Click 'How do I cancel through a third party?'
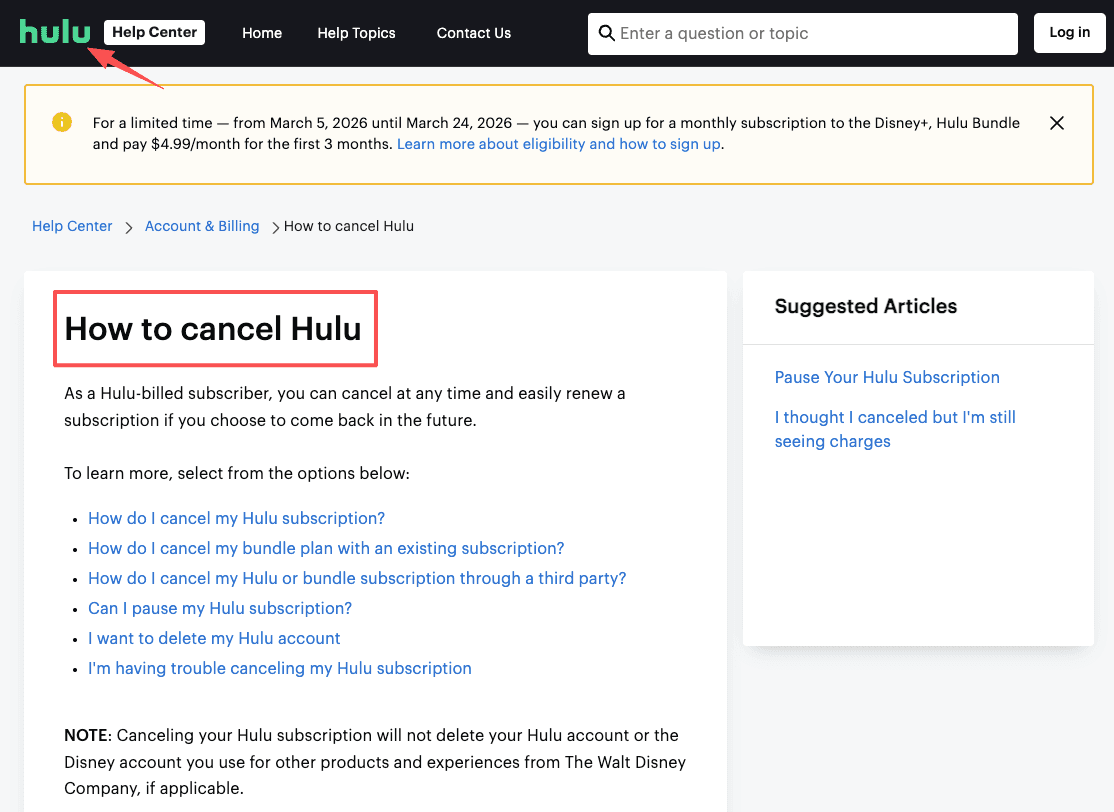 click(x=357, y=578)
